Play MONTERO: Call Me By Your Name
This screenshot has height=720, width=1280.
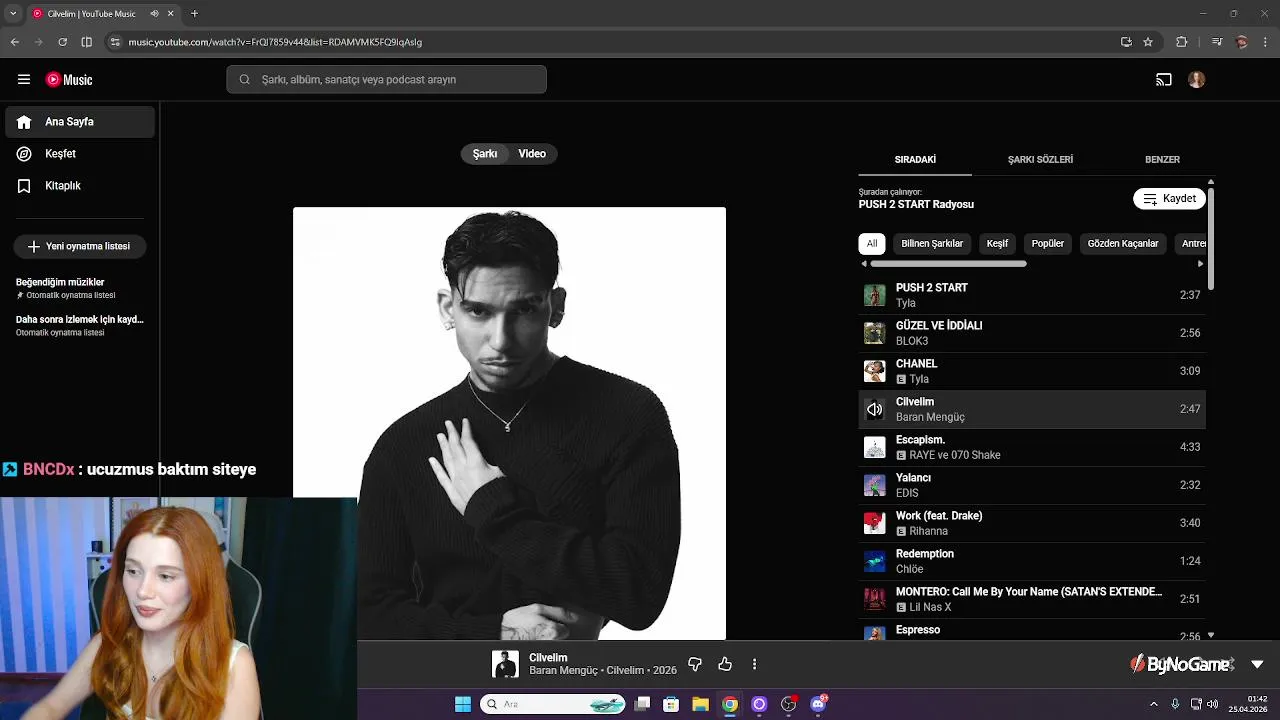tap(1032, 599)
